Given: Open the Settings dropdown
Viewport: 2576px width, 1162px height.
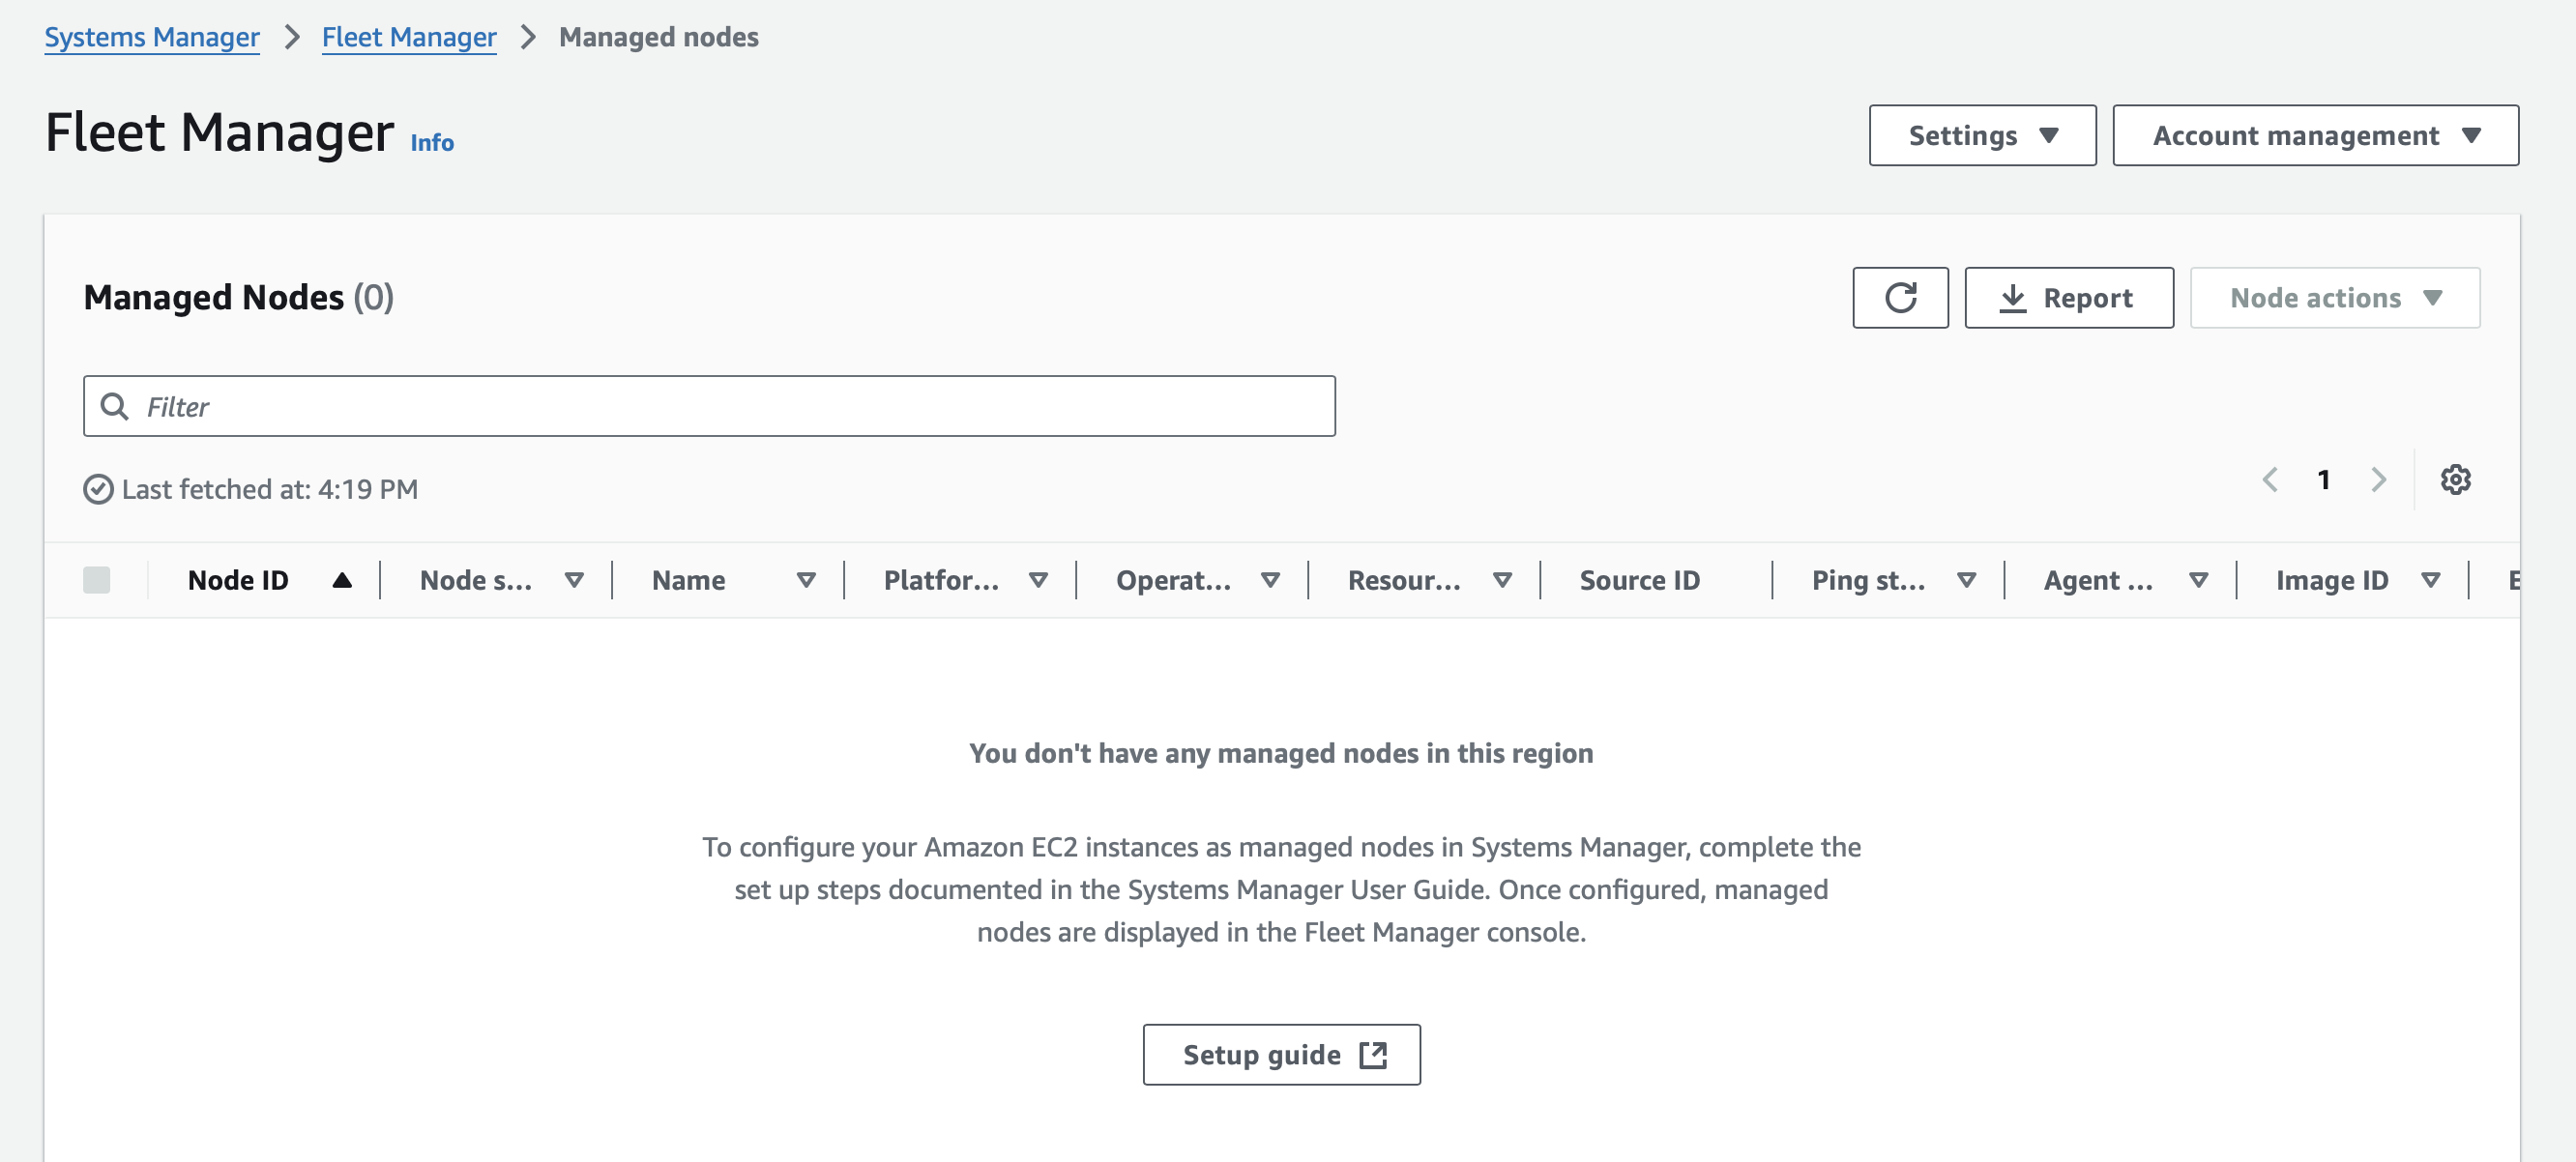Looking at the screenshot, I should tap(1982, 135).
